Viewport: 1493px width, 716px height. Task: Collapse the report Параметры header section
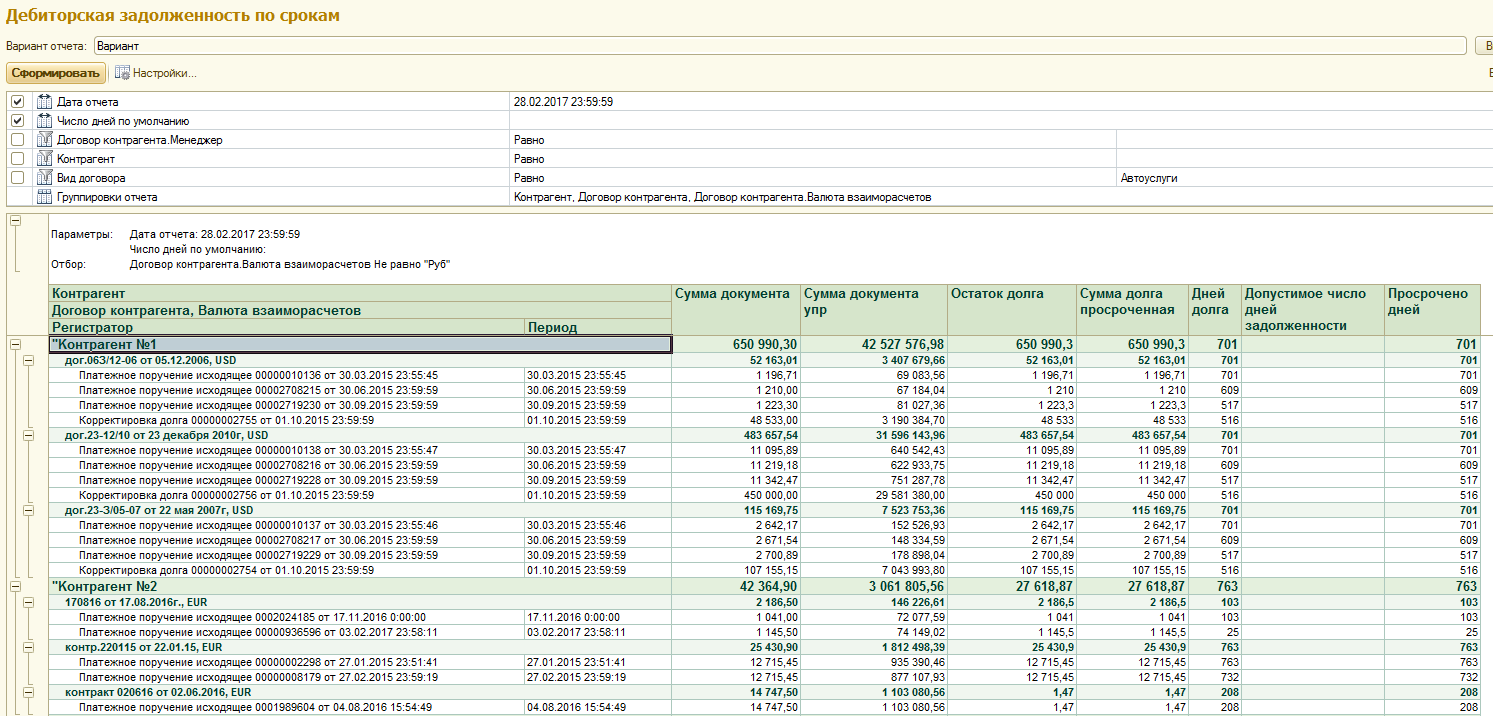(15, 221)
